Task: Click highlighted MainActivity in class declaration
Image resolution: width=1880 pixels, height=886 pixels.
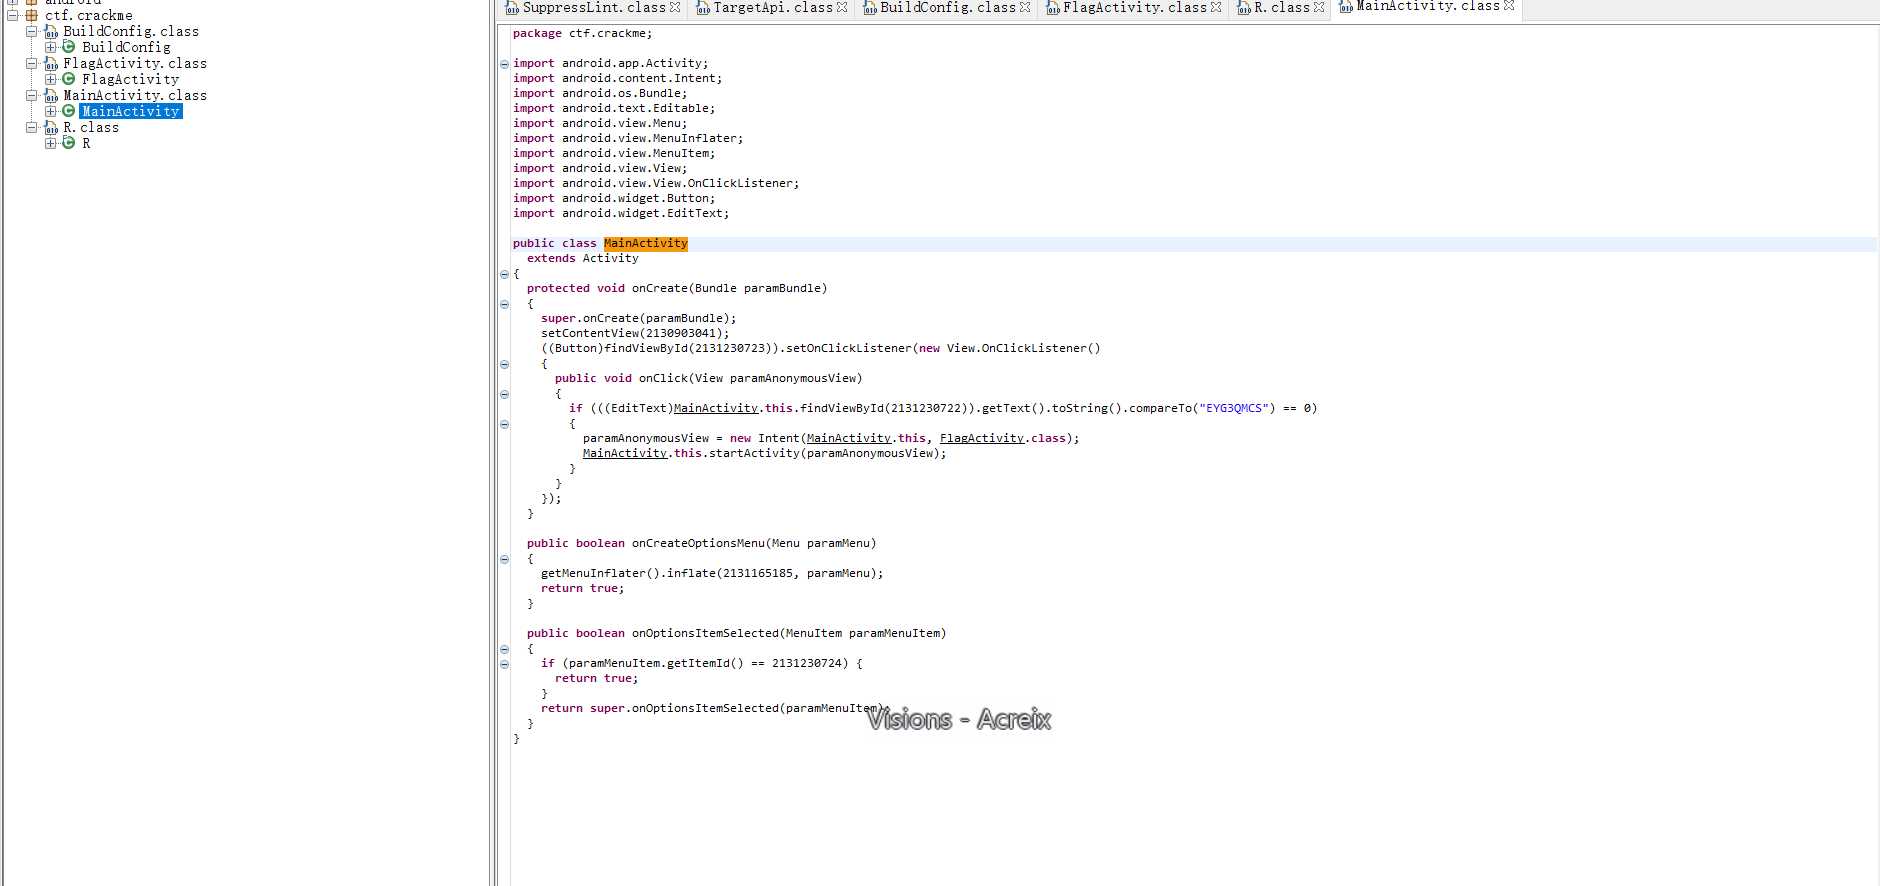Action: [x=646, y=243]
